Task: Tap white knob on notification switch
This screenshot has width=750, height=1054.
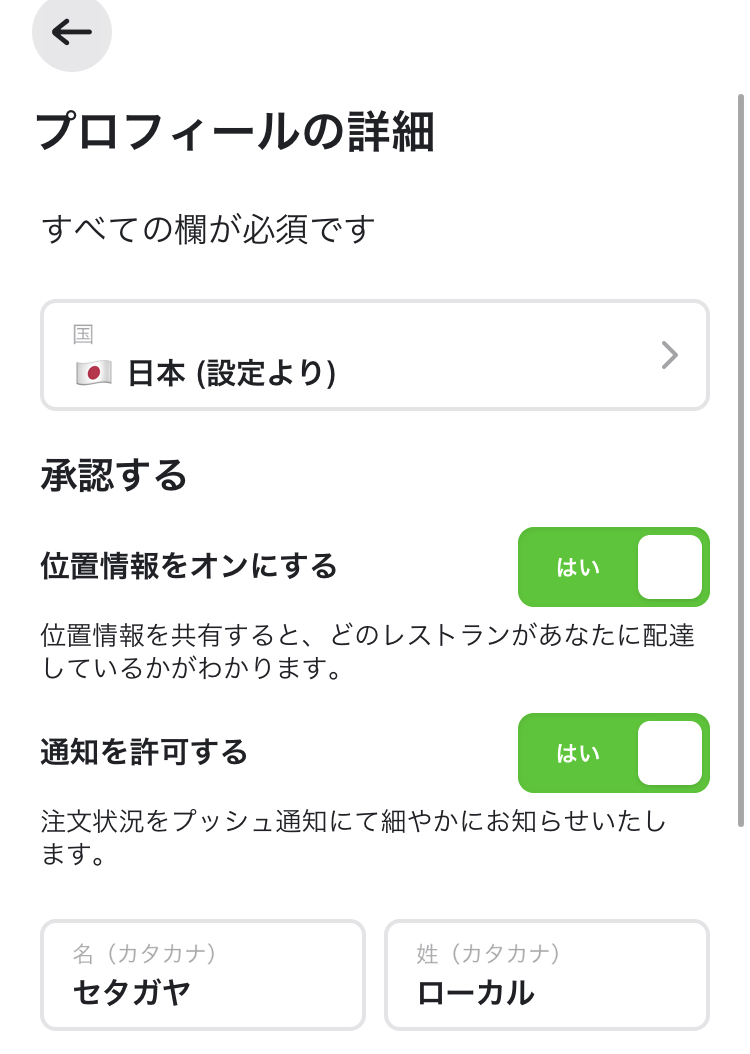Action: point(670,753)
